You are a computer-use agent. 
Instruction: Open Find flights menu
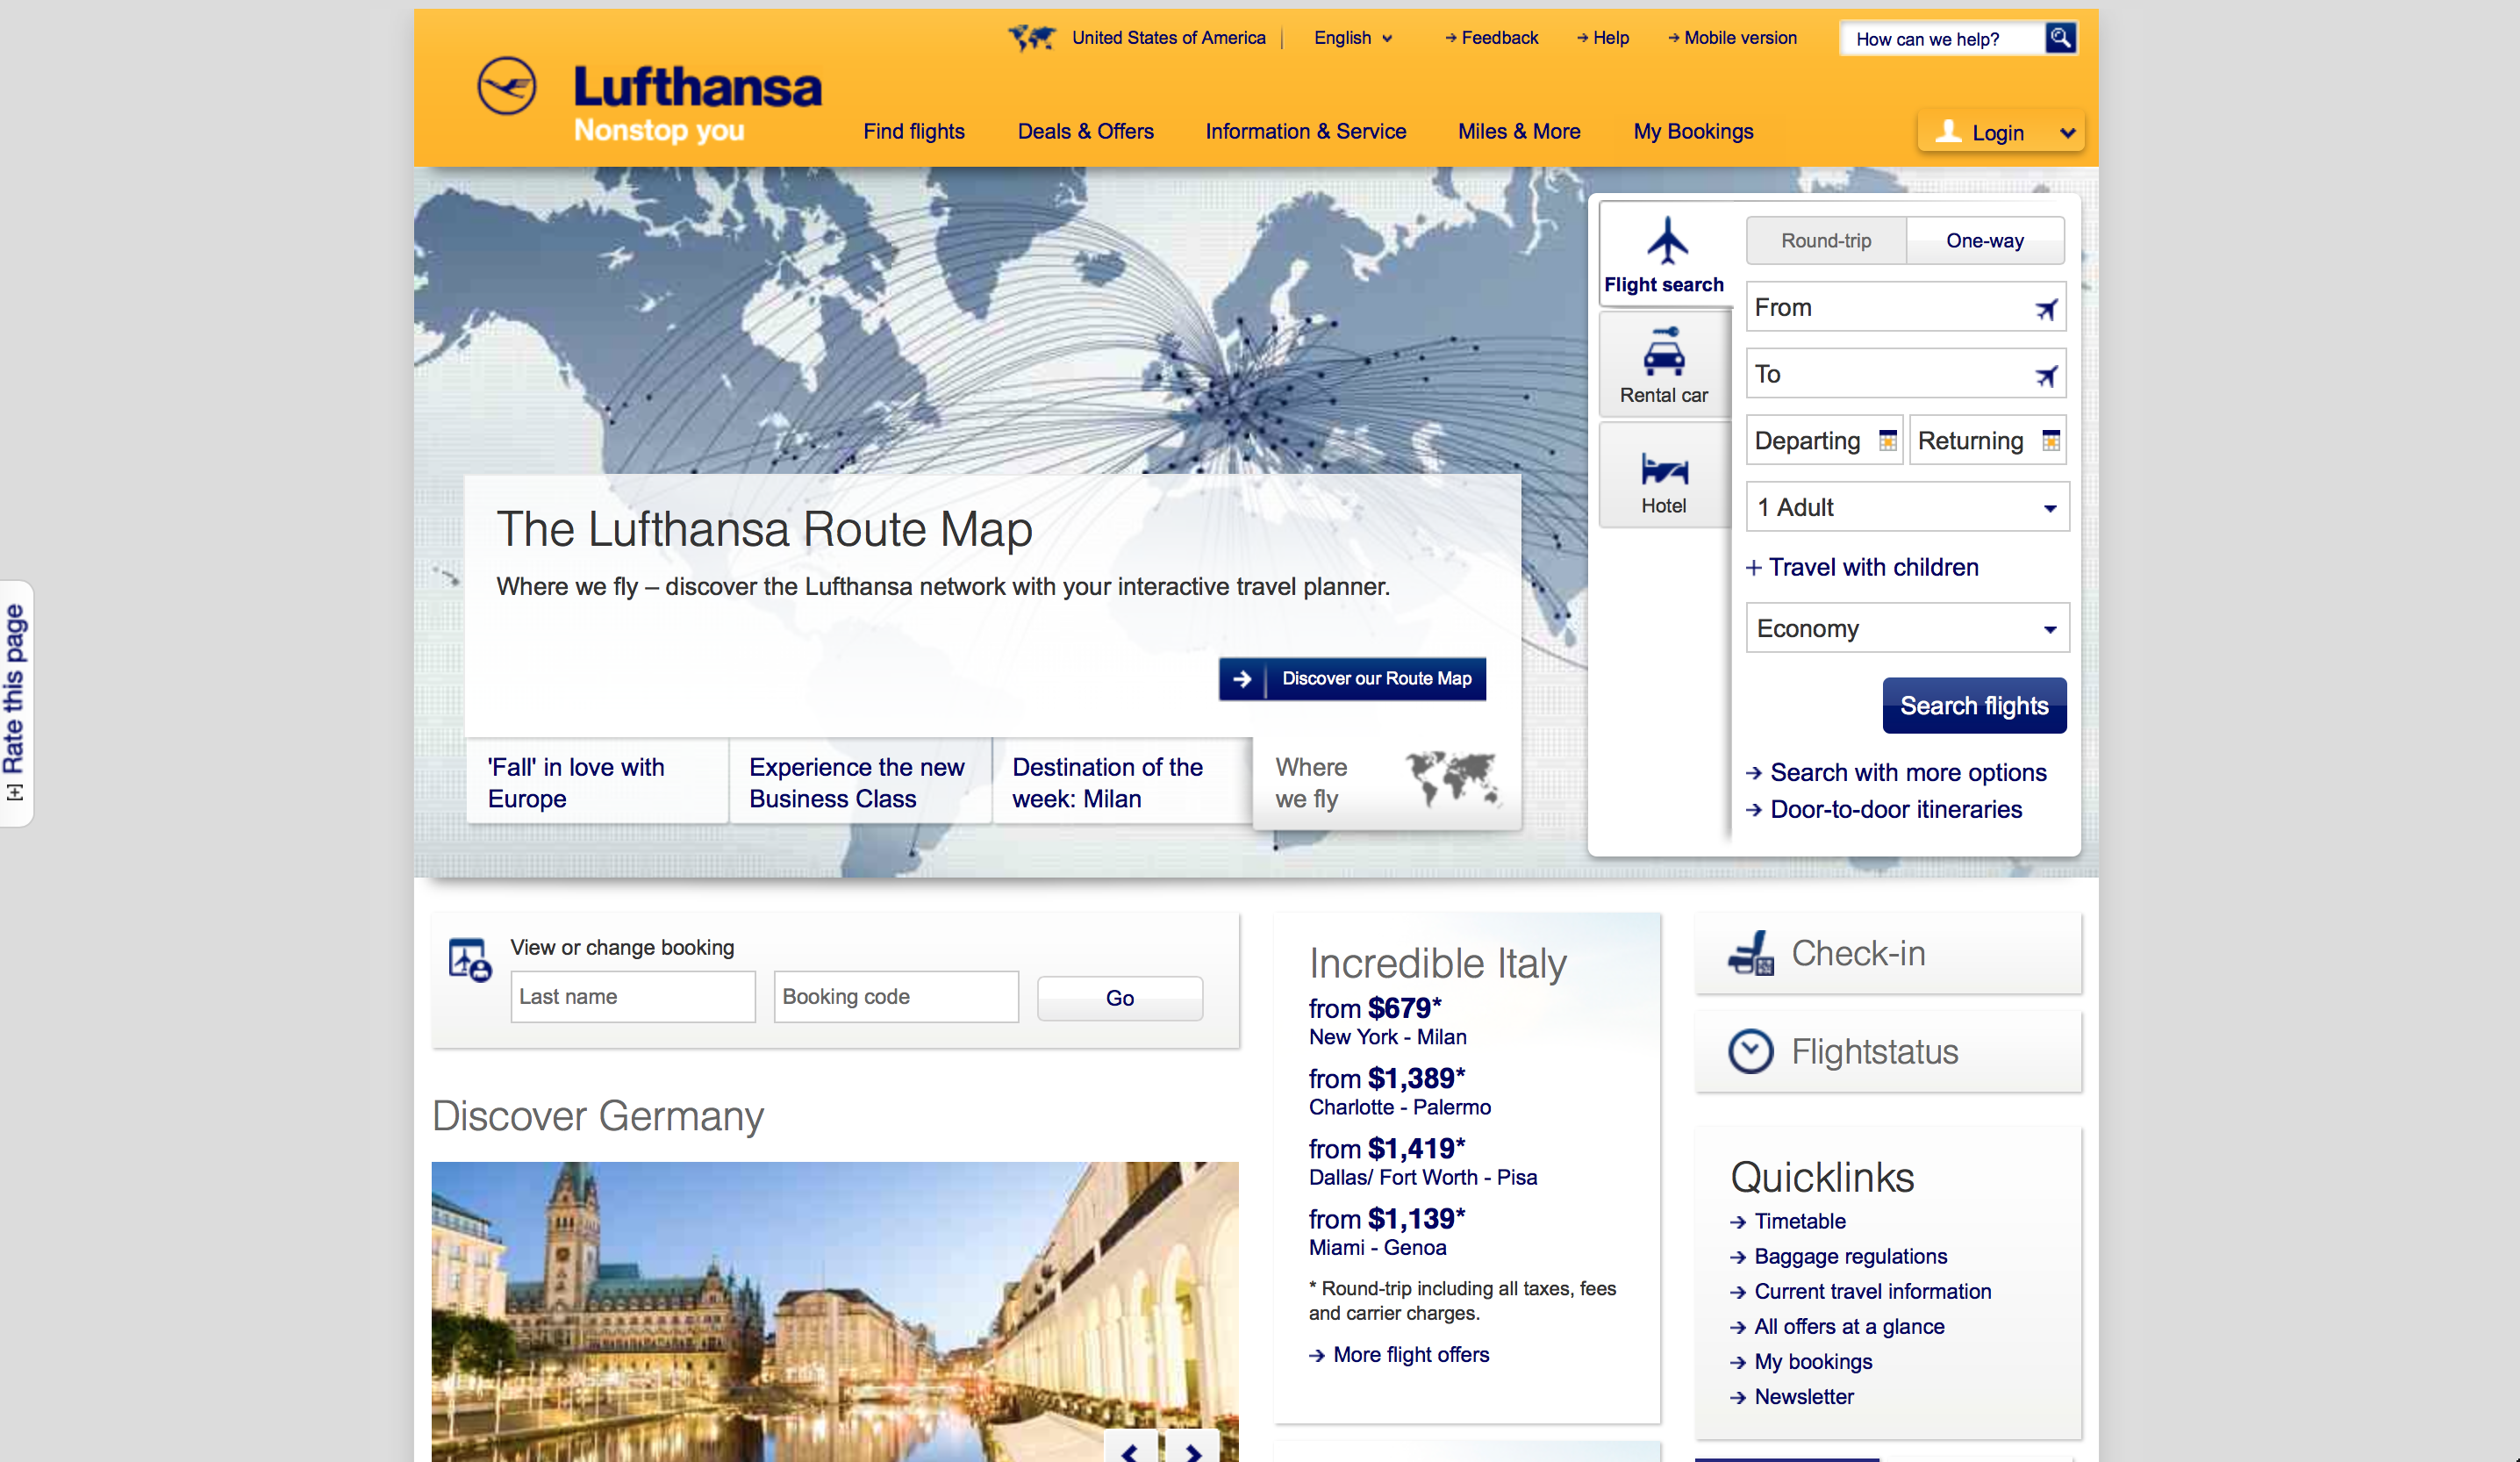click(914, 132)
